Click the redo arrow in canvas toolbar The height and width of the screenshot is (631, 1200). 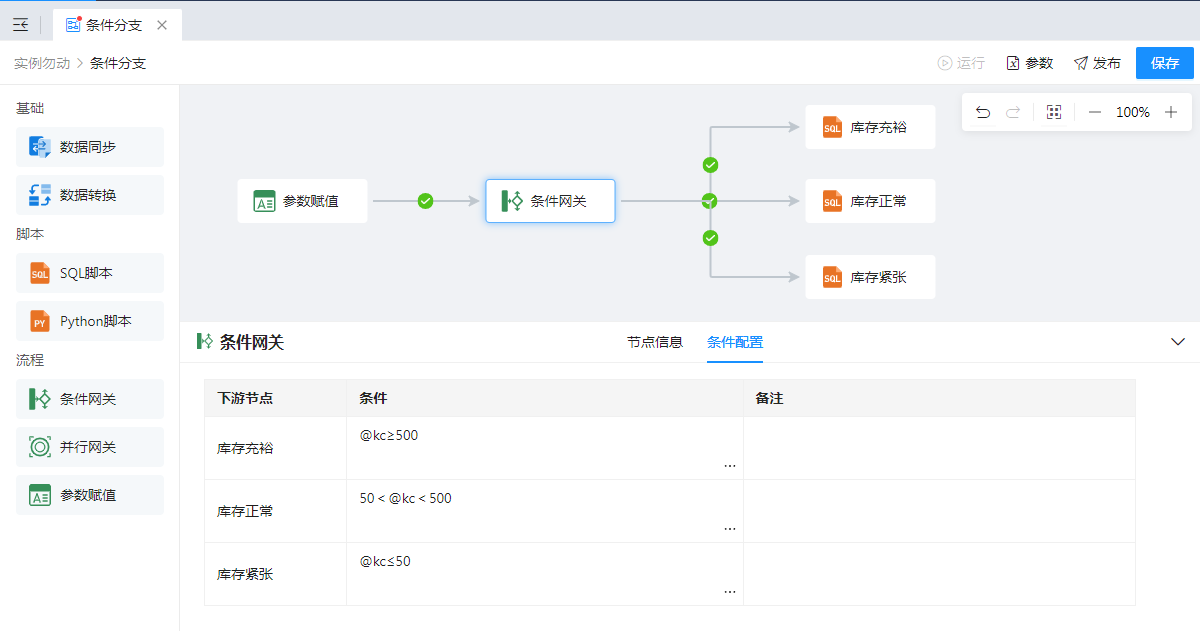coord(1013,112)
